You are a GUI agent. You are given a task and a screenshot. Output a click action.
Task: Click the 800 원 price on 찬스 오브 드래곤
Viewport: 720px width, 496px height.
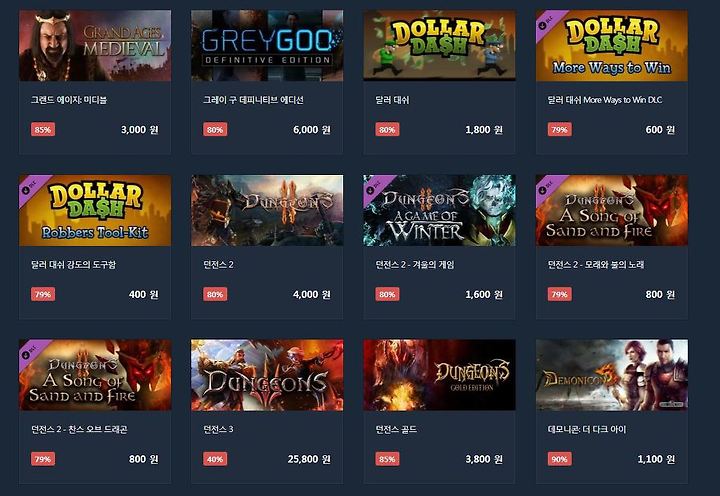143,459
